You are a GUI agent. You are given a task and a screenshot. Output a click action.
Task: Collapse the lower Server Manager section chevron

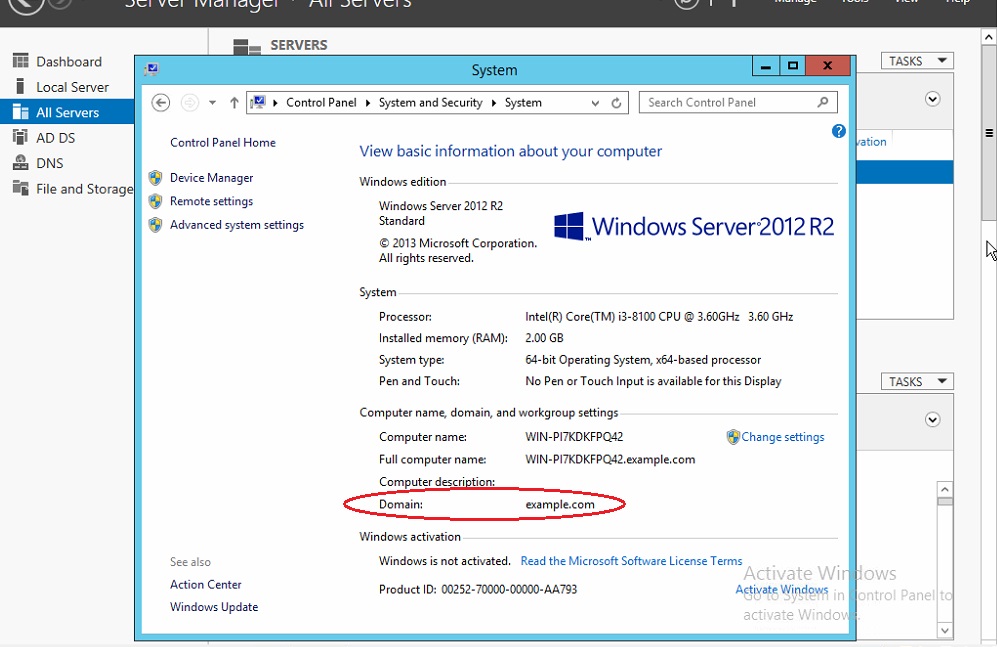click(x=933, y=419)
